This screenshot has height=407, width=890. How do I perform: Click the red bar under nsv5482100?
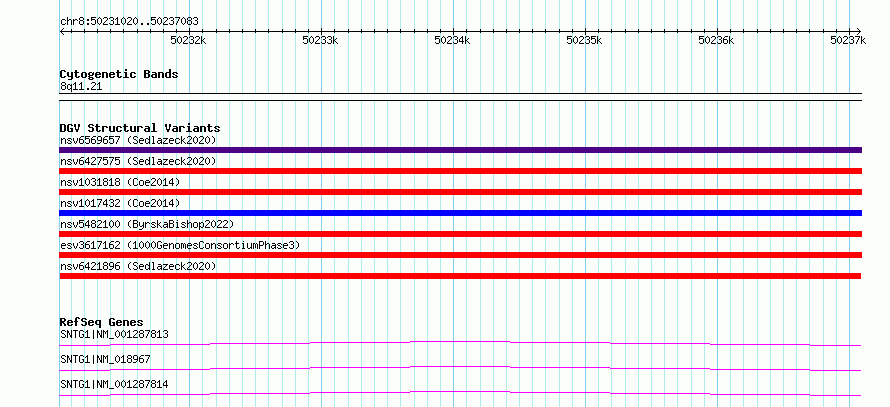tap(460, 234)
